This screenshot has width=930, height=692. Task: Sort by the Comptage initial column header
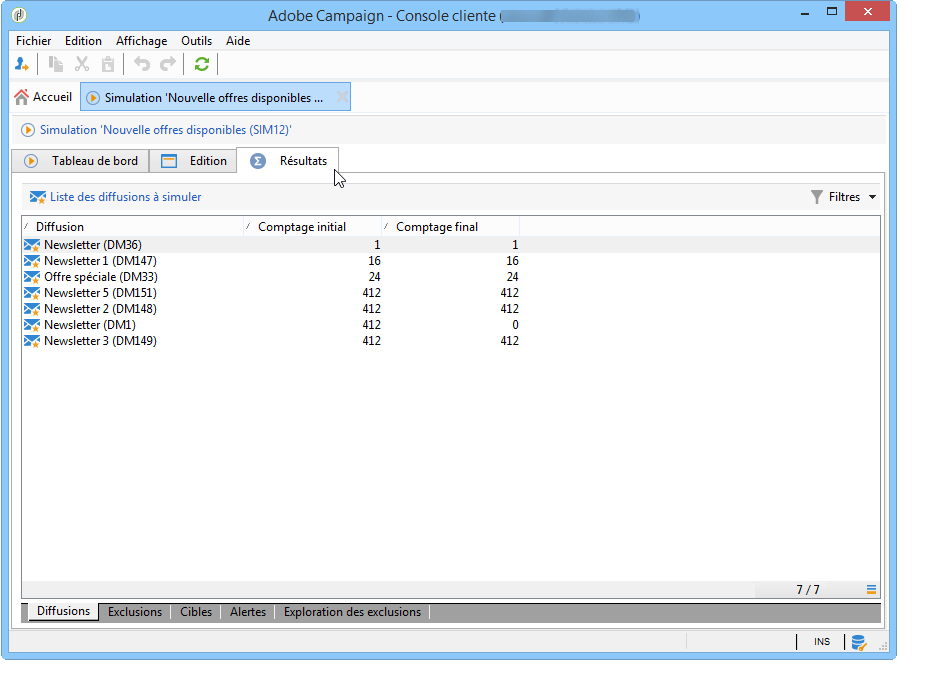[313, 227]
